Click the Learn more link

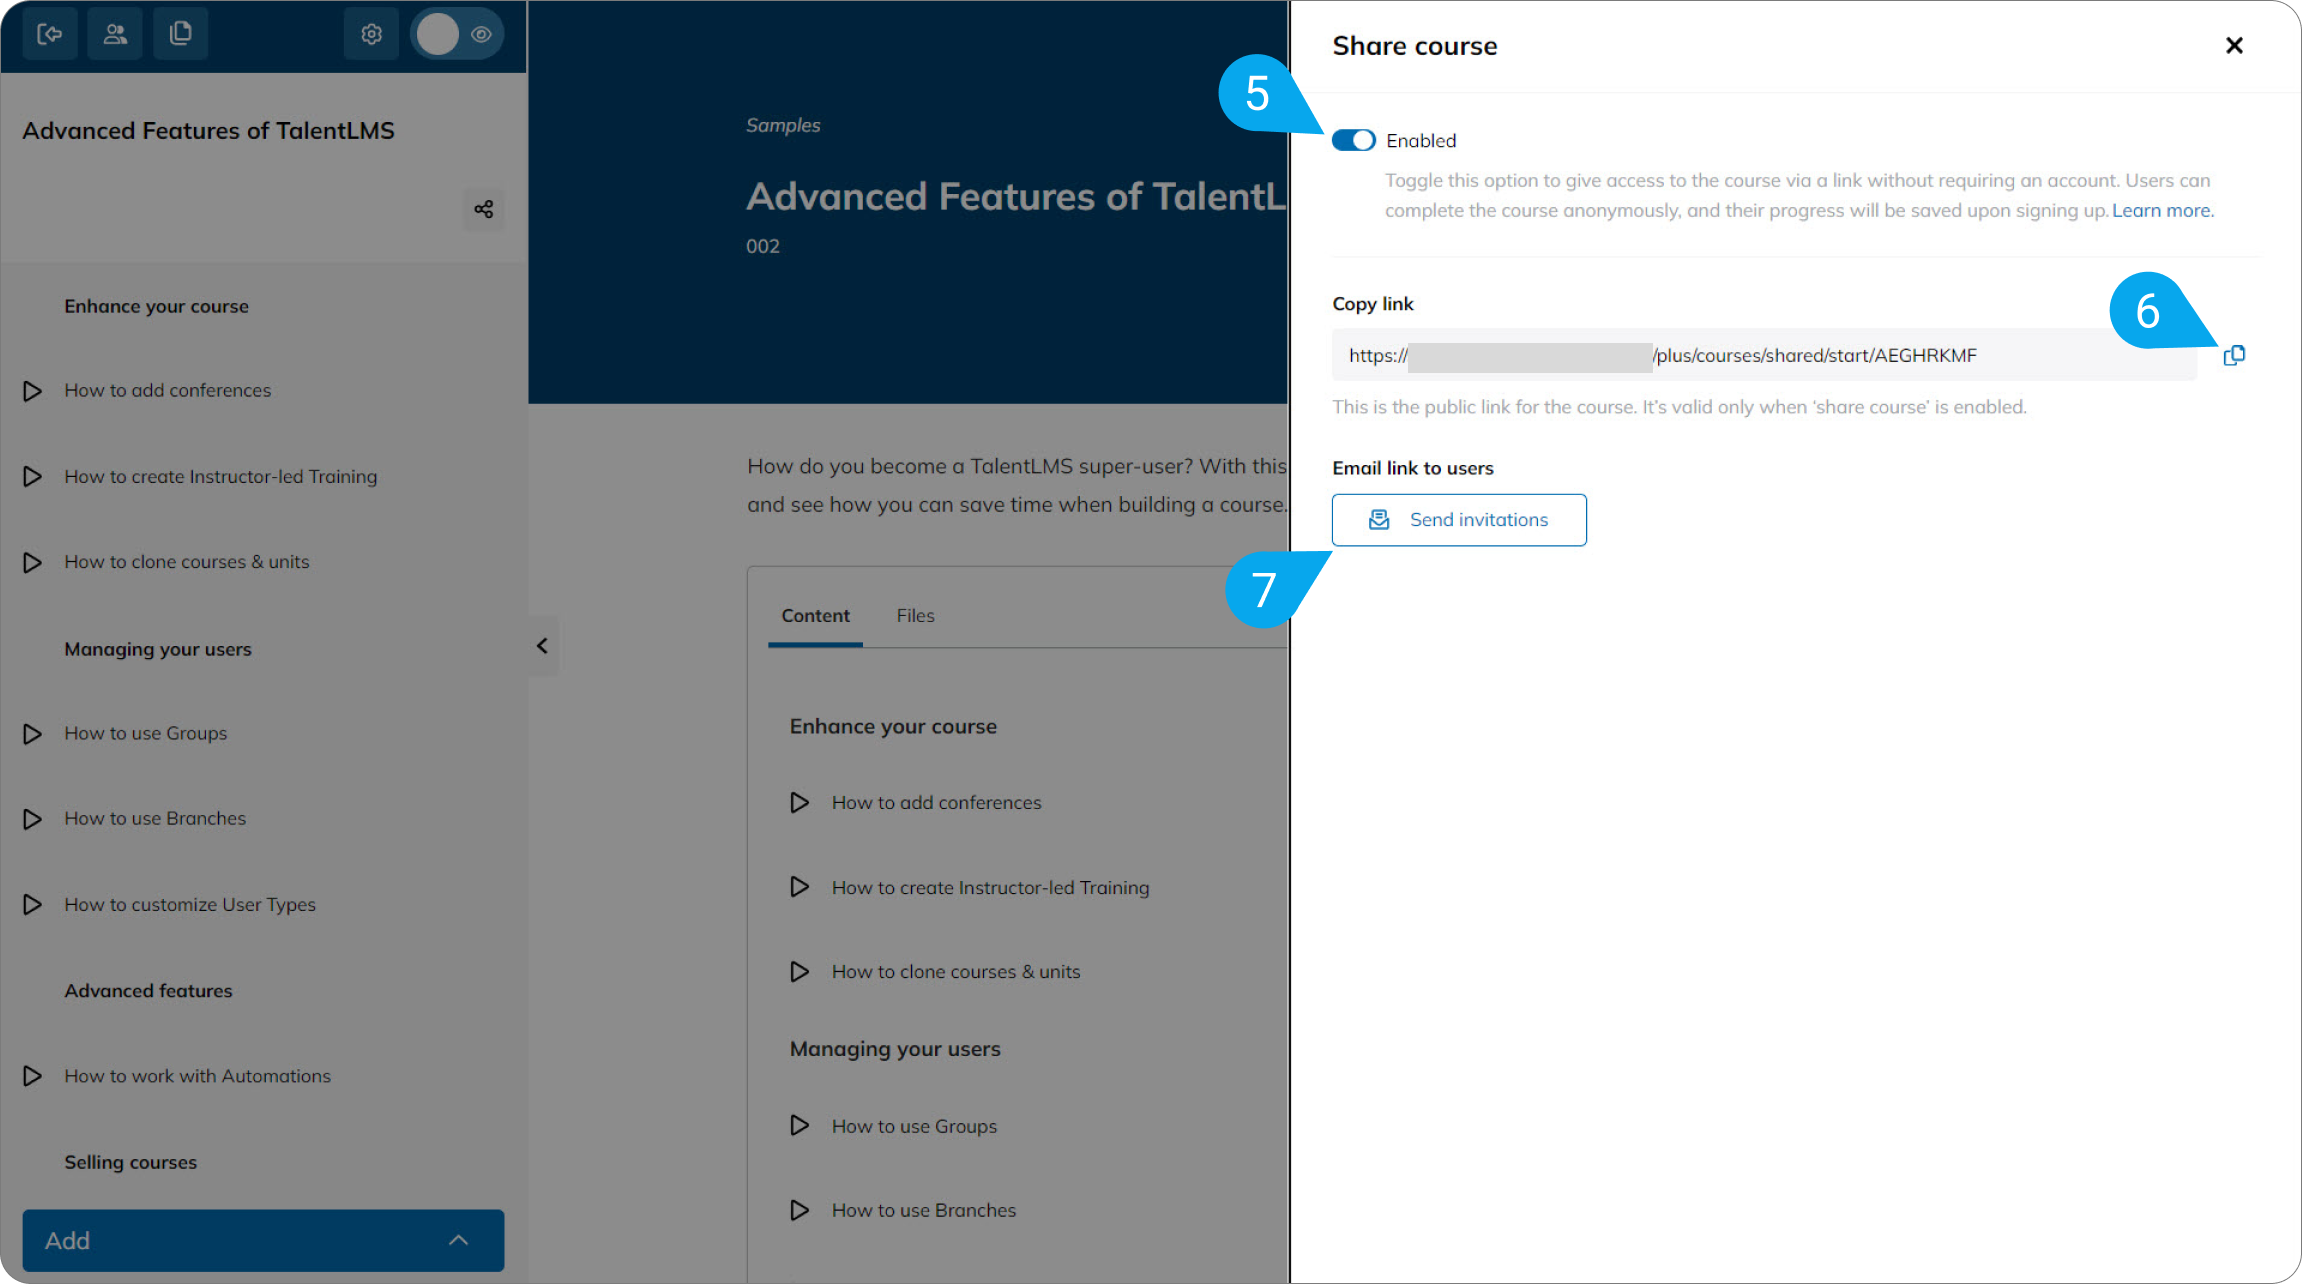click(x=2162, y=210)
